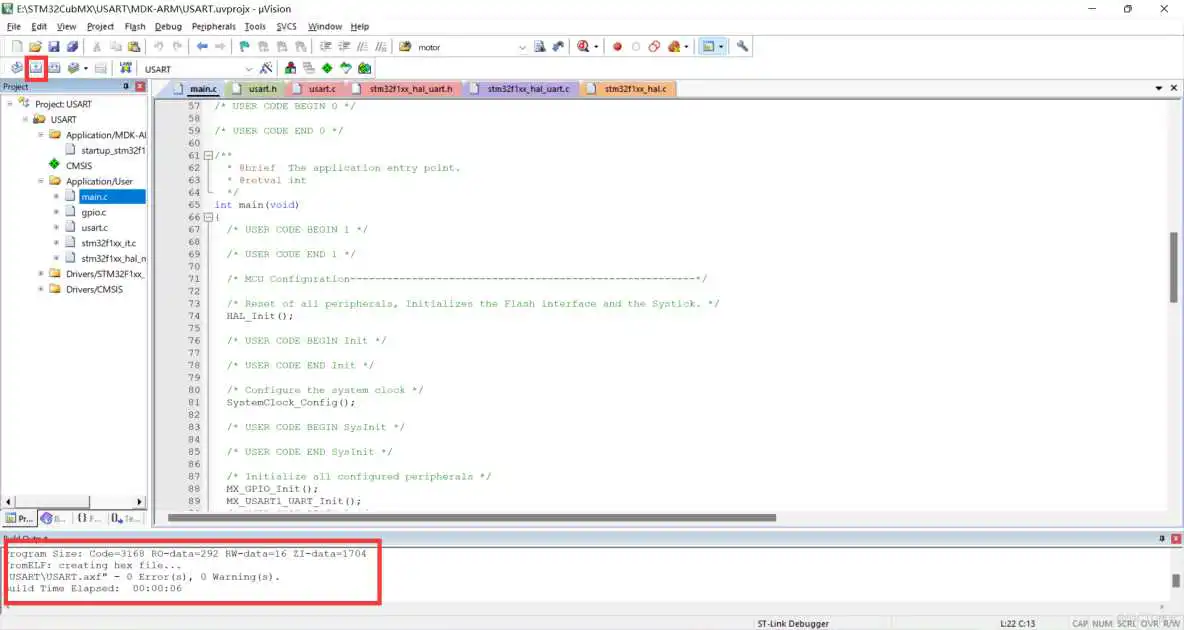Build the current target
The height and width of the screenshot is (630, 1184).
coord(36,68)
